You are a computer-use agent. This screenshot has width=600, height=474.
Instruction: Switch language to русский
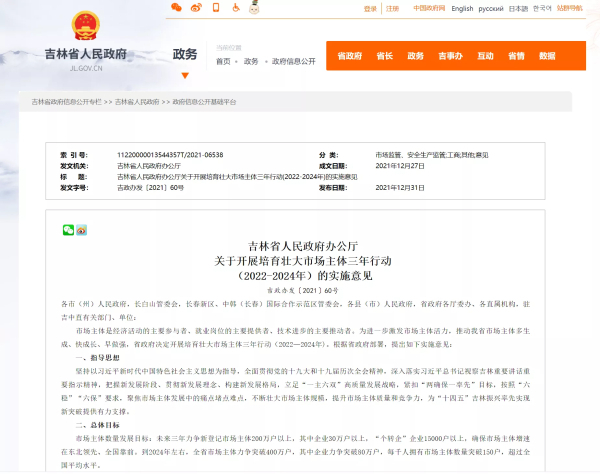491,9
